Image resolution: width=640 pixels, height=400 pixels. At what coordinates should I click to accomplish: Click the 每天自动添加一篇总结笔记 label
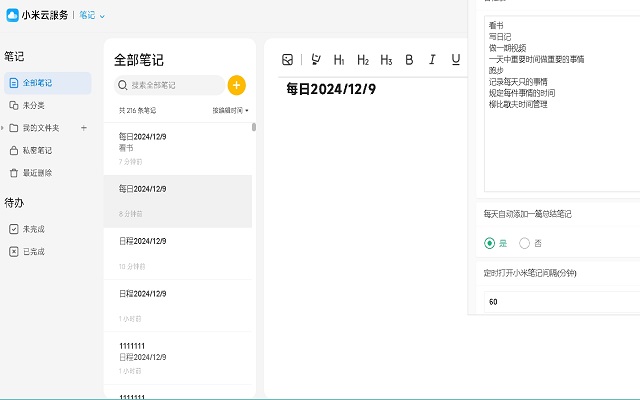point(528,214)
